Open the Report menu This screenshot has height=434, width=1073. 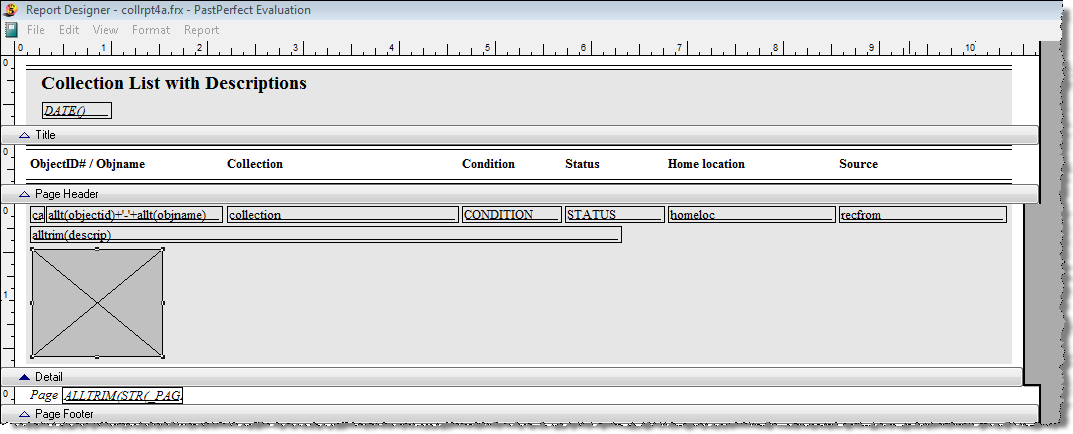201,29
